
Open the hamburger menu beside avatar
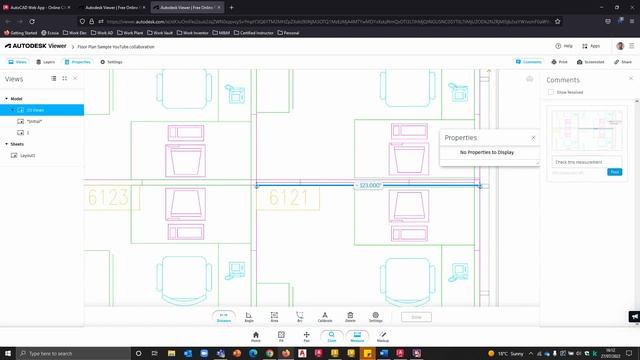(x=632, y=46)
